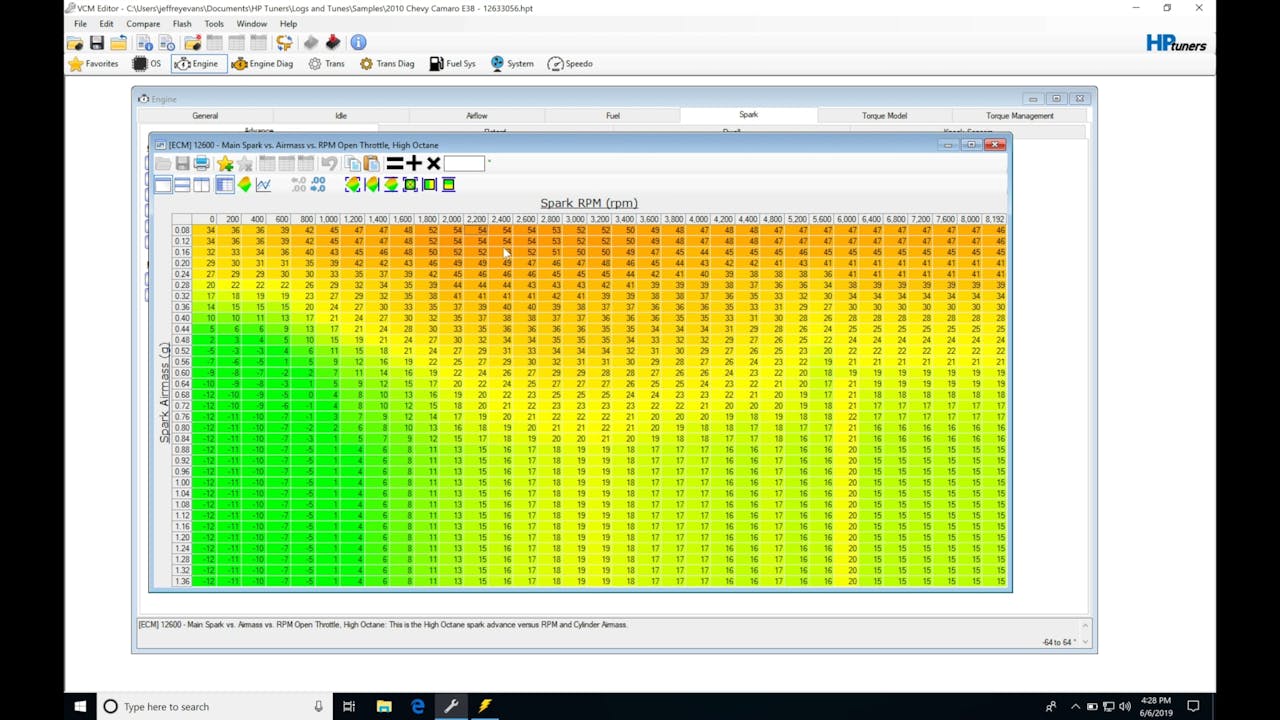Show the 3D surface chart view
This screenshot has height=720, width=1280.
pos(244,185)
